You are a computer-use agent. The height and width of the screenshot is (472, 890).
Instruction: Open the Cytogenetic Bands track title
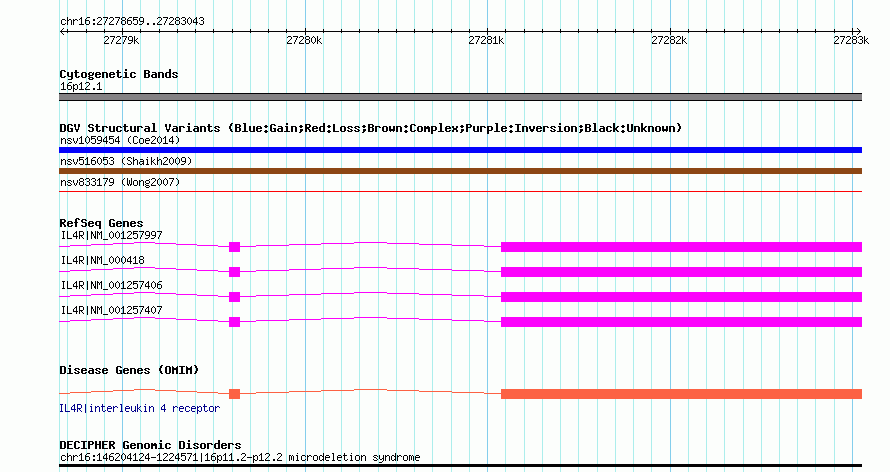(119, 74)
